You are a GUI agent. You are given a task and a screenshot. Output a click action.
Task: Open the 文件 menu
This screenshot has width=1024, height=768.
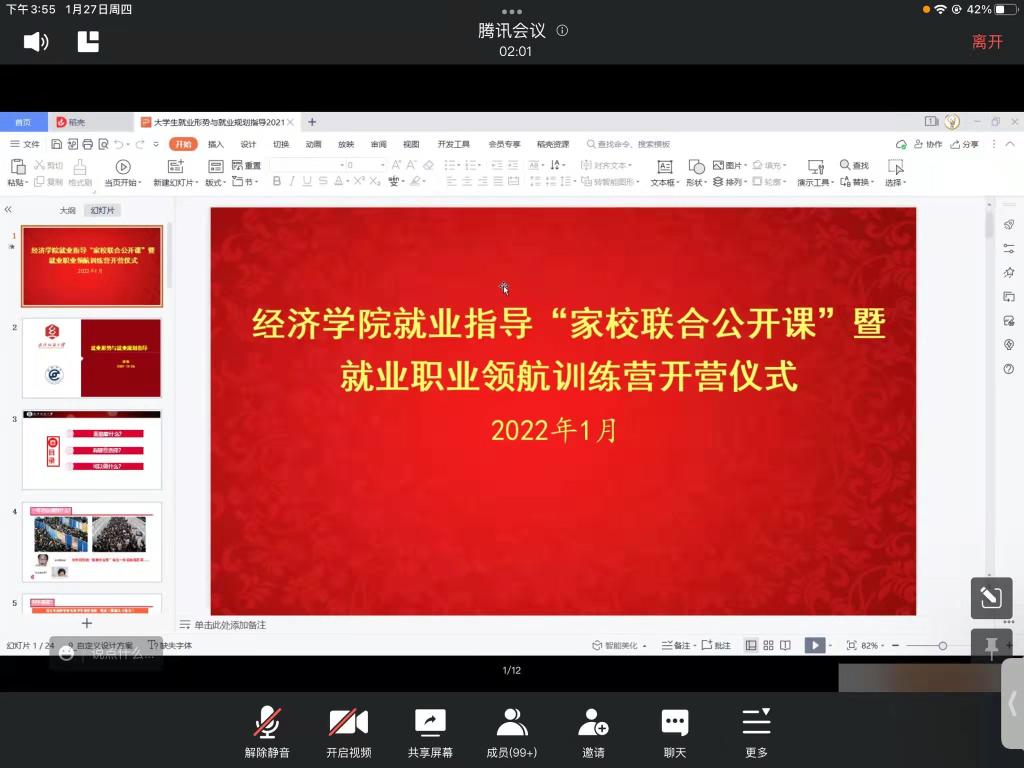[24, 144]
